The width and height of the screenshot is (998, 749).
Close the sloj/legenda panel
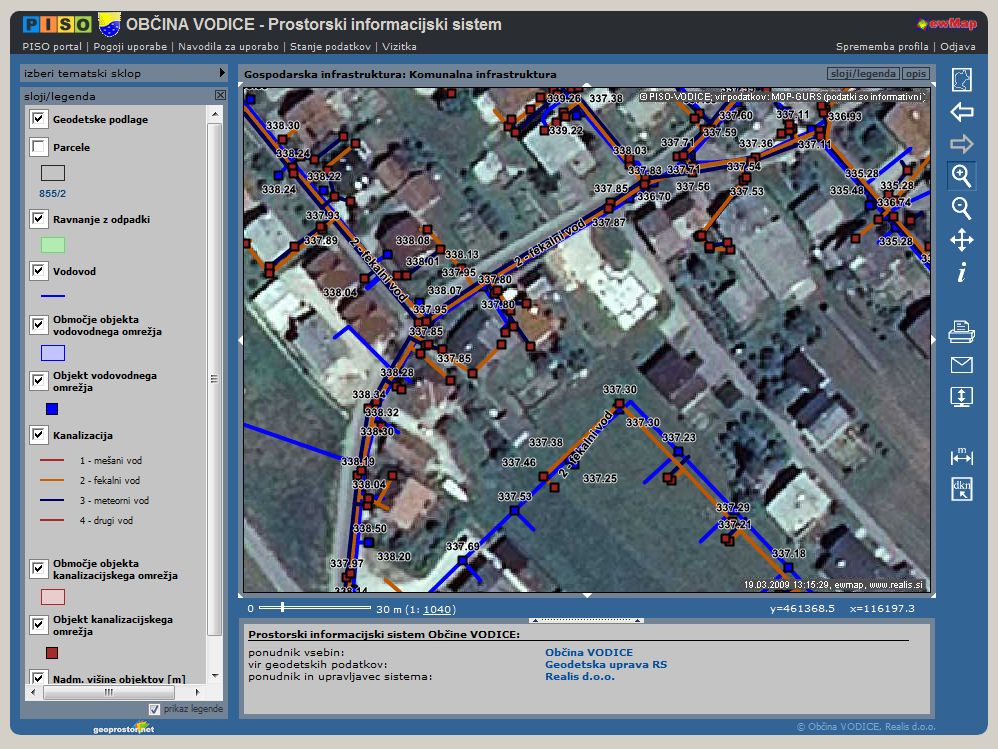pos(220,96)
